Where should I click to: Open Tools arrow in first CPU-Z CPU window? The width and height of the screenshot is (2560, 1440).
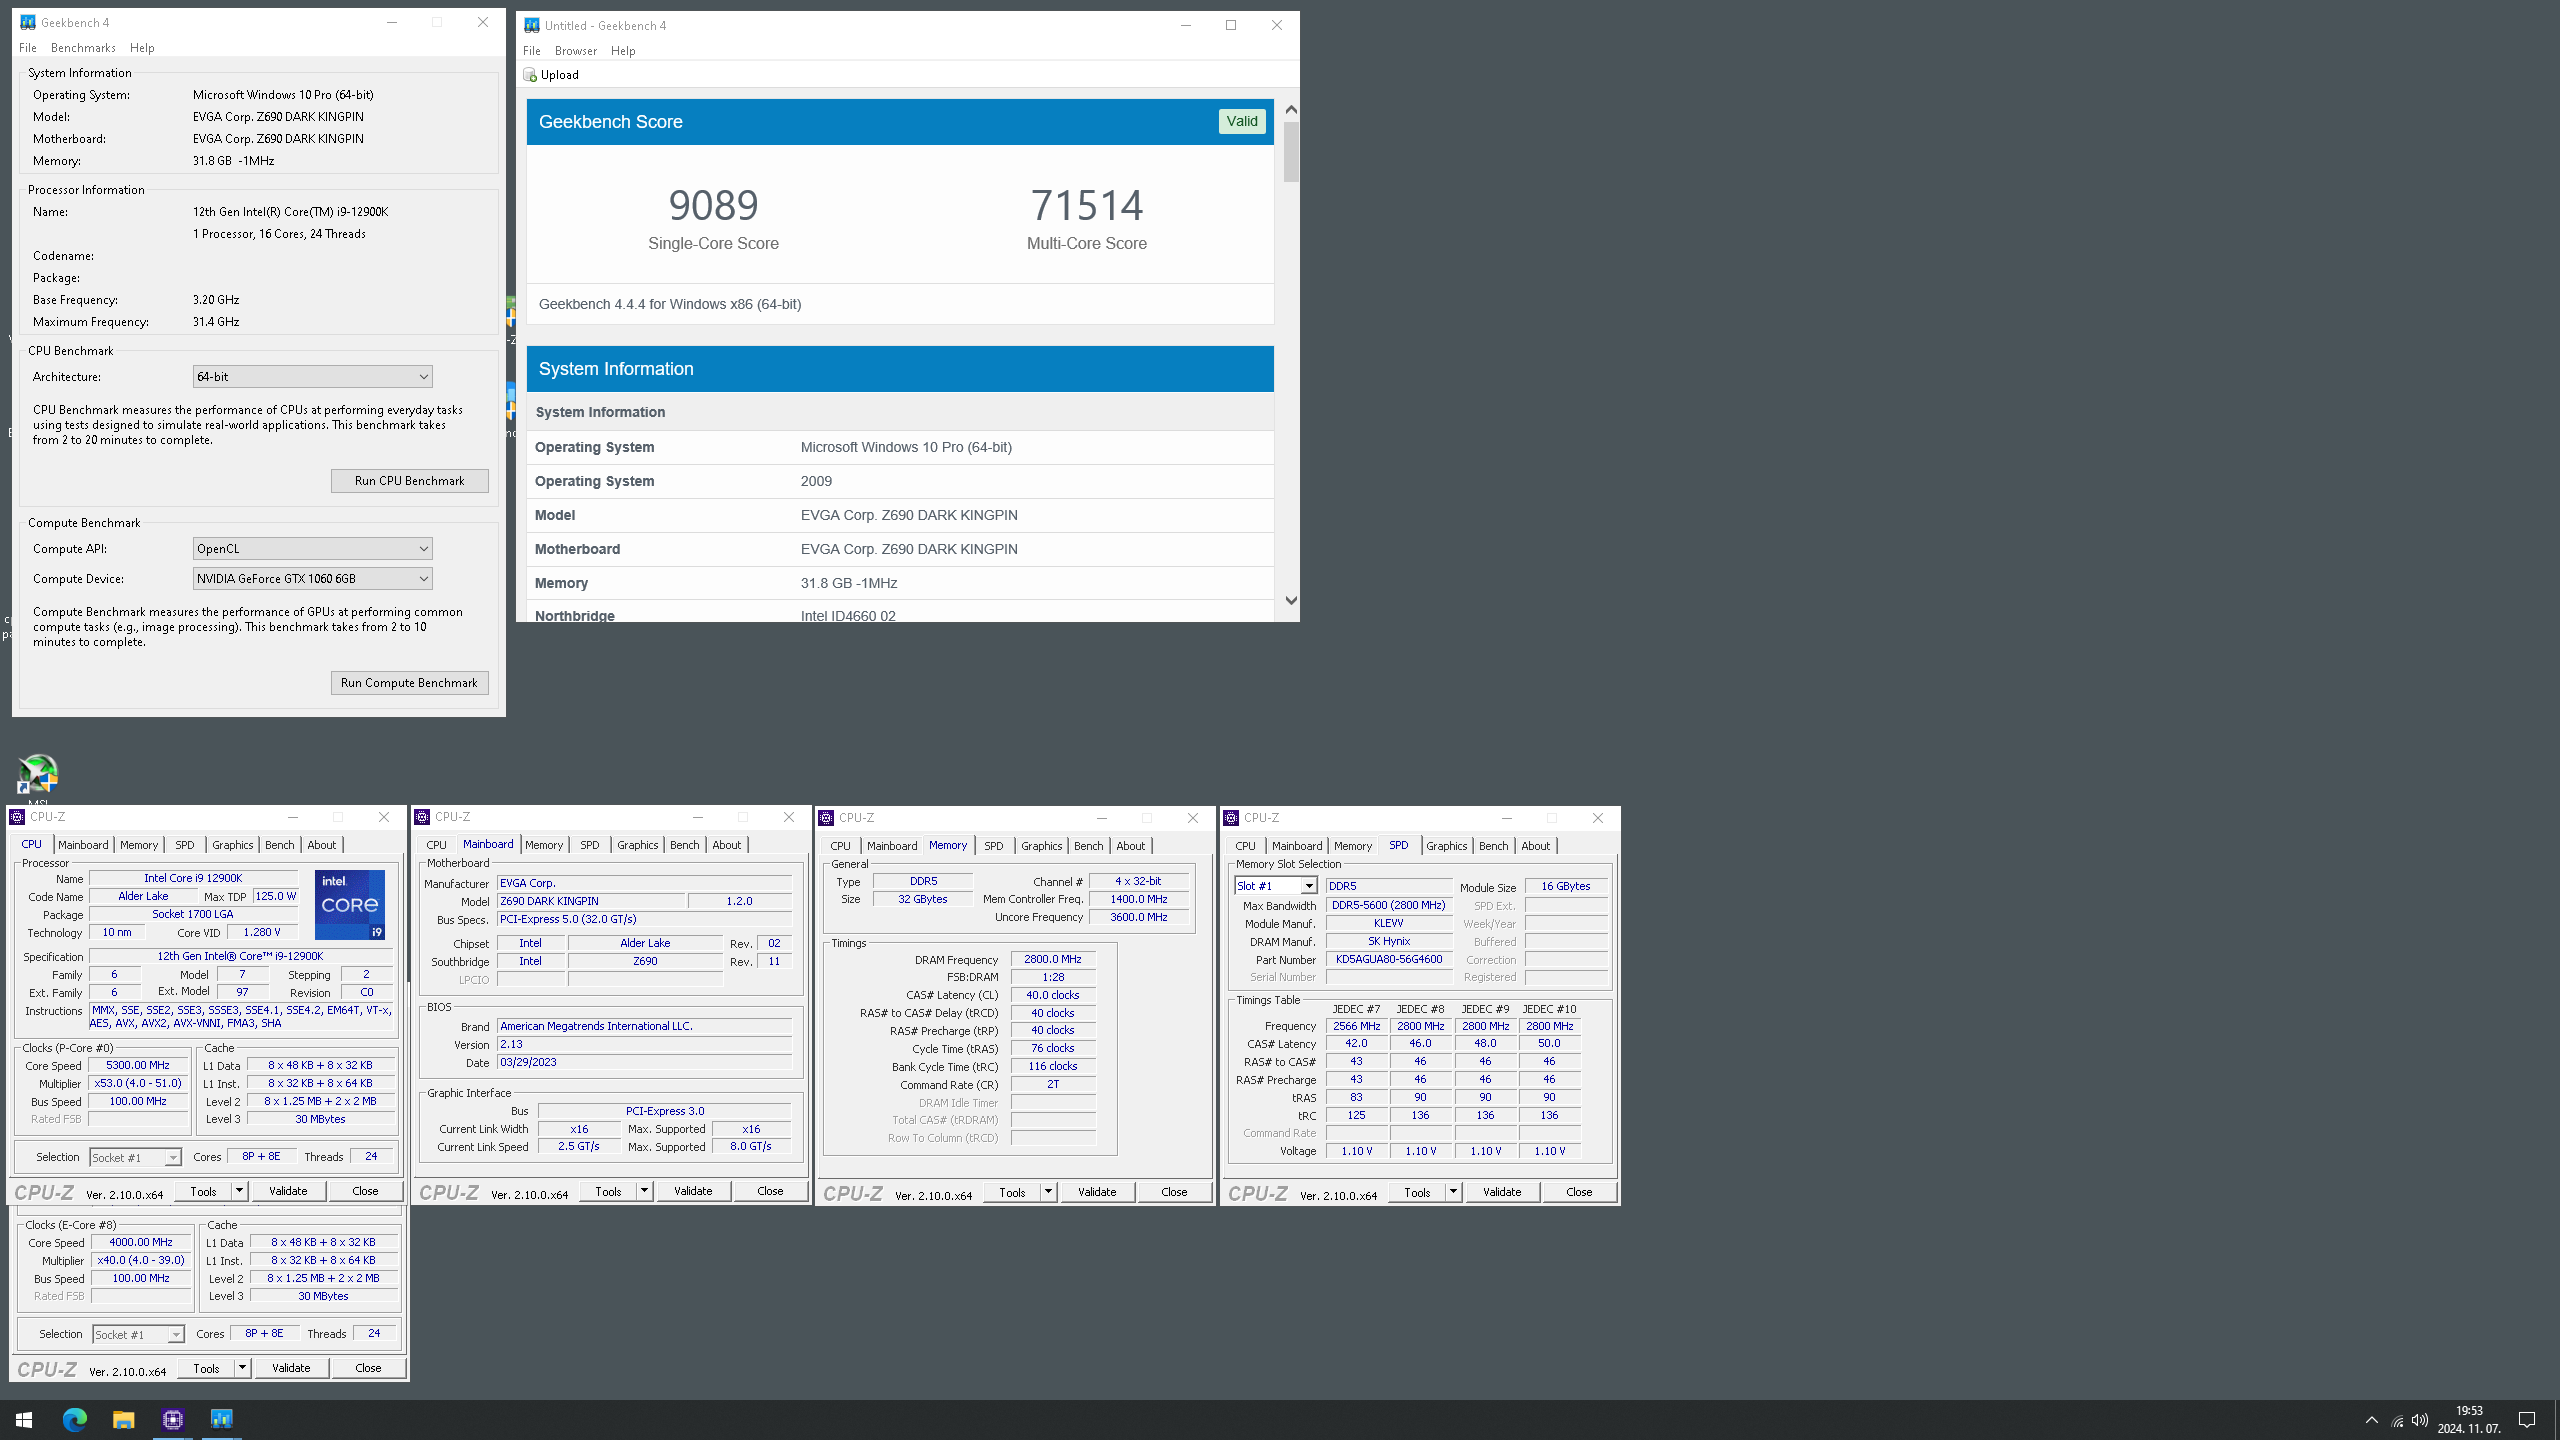[240, 1191]
